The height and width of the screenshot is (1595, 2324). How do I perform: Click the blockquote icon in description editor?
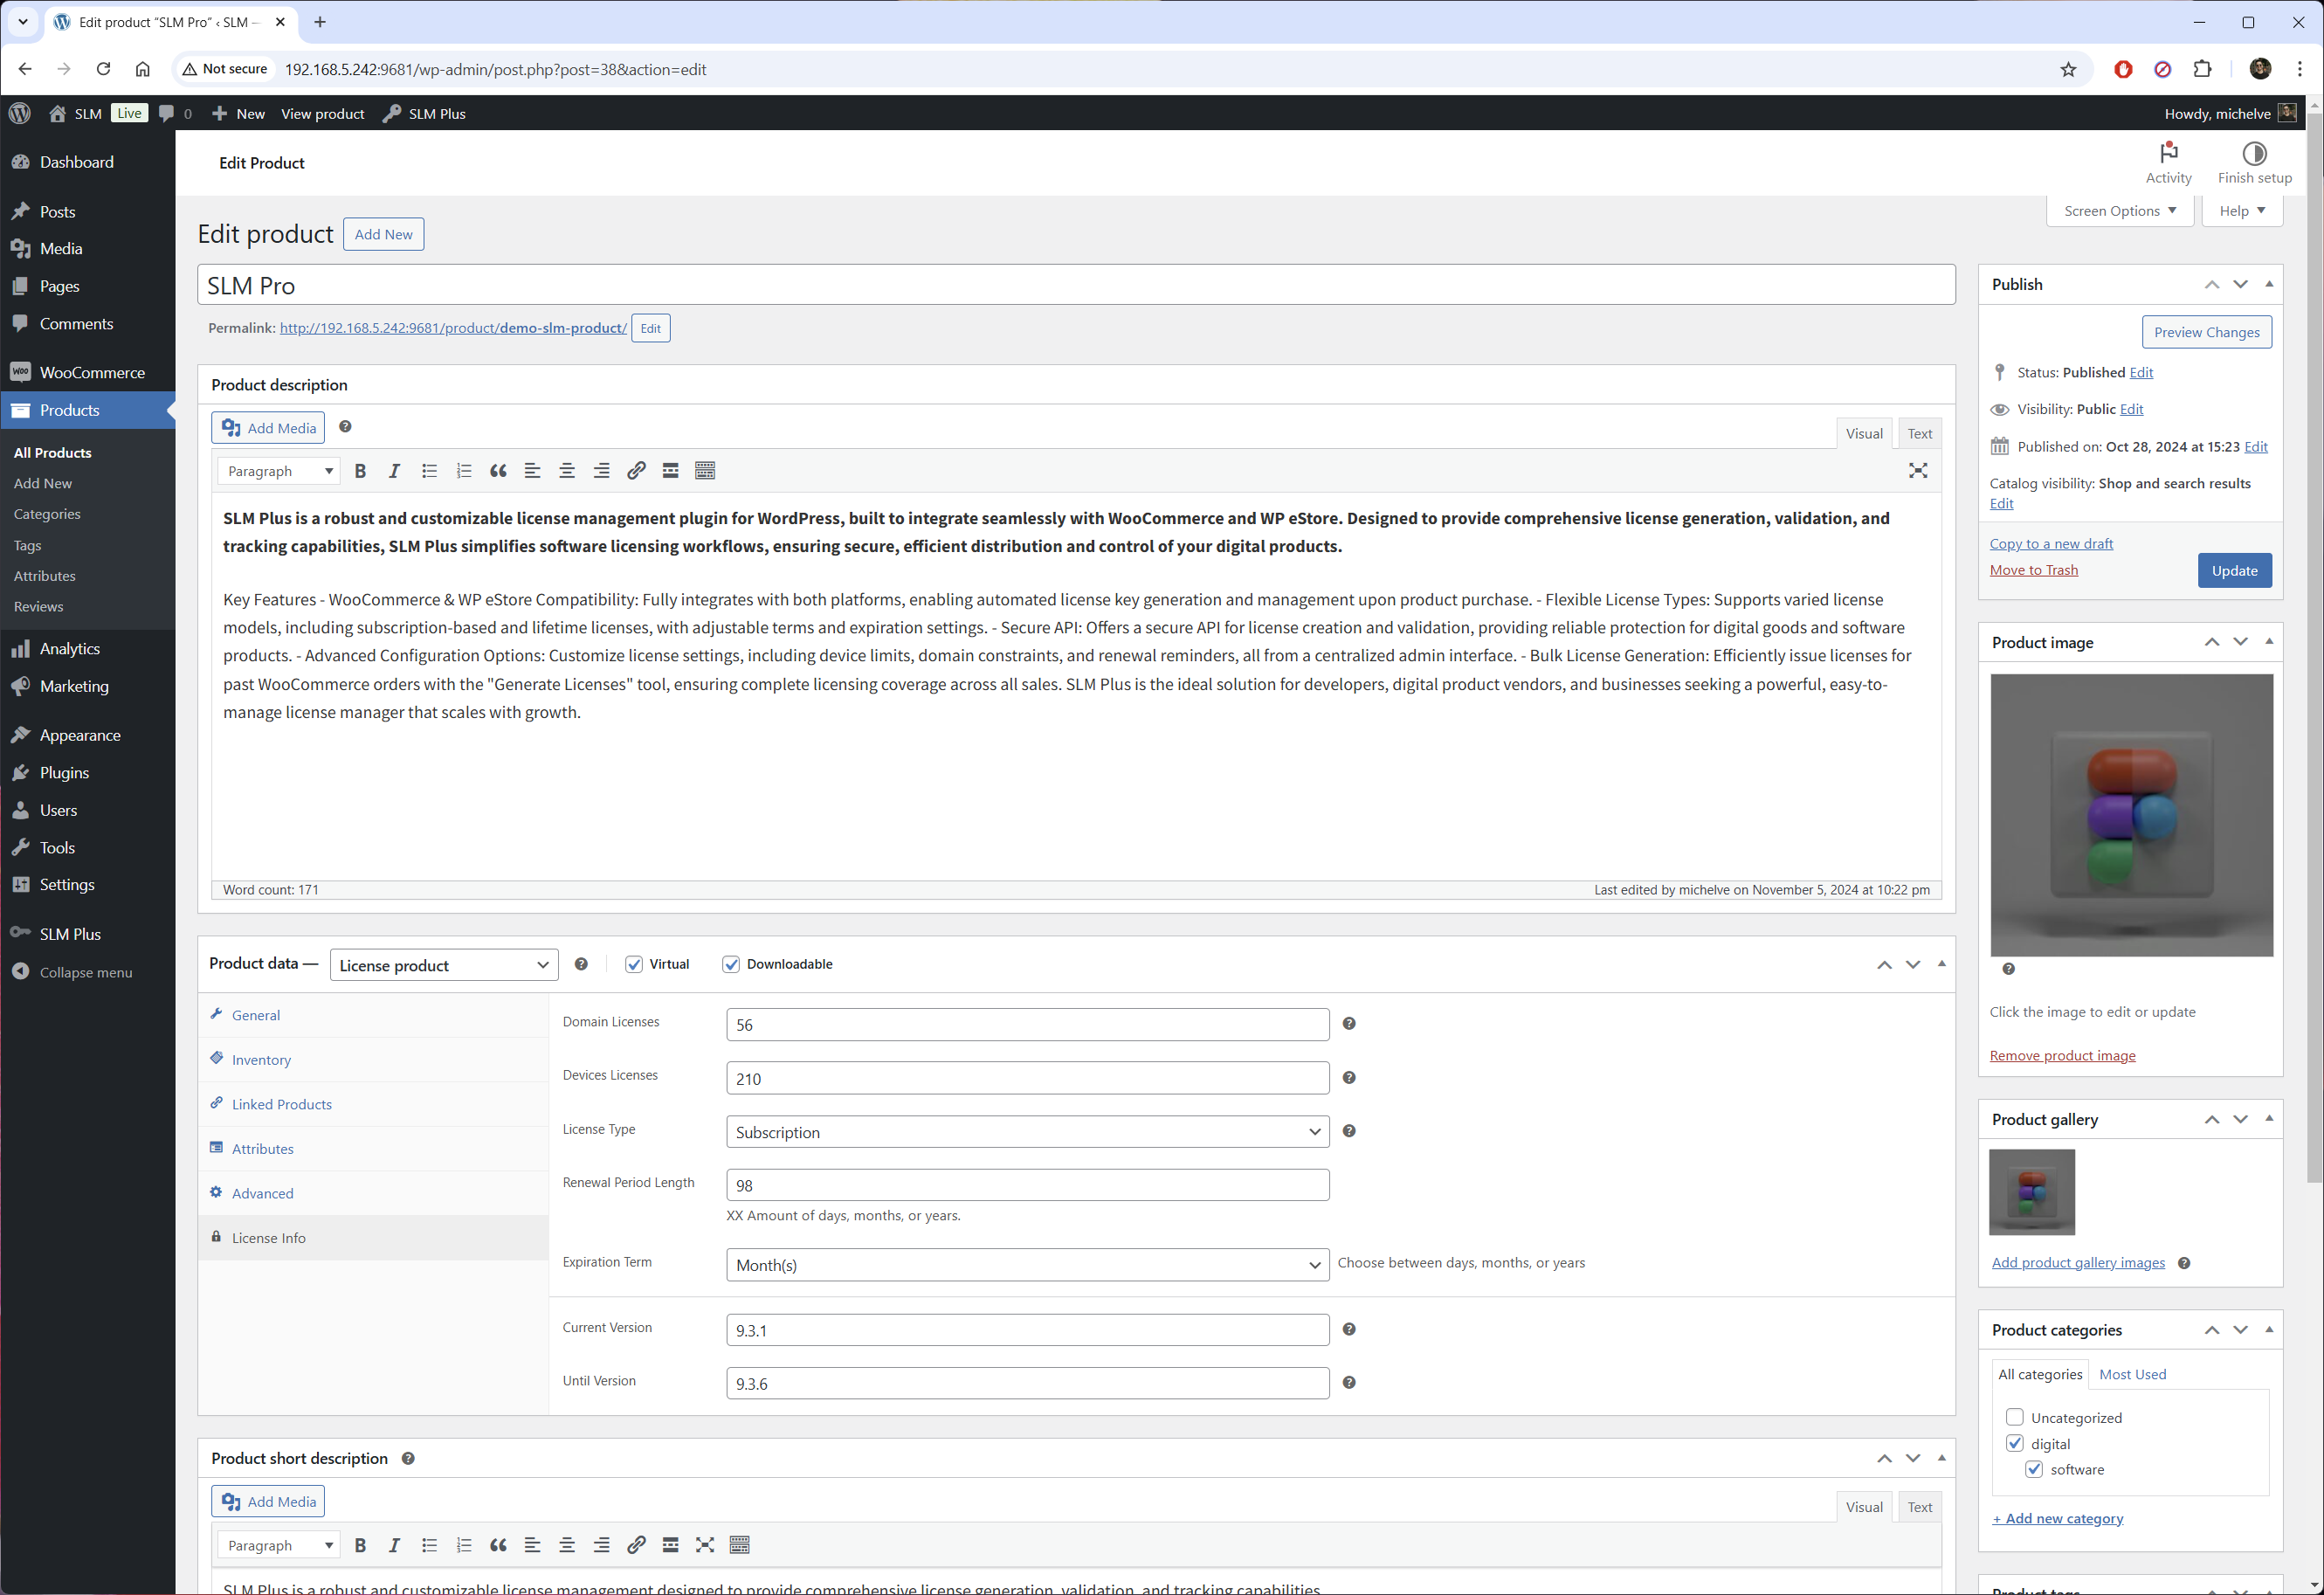(498, 471)
